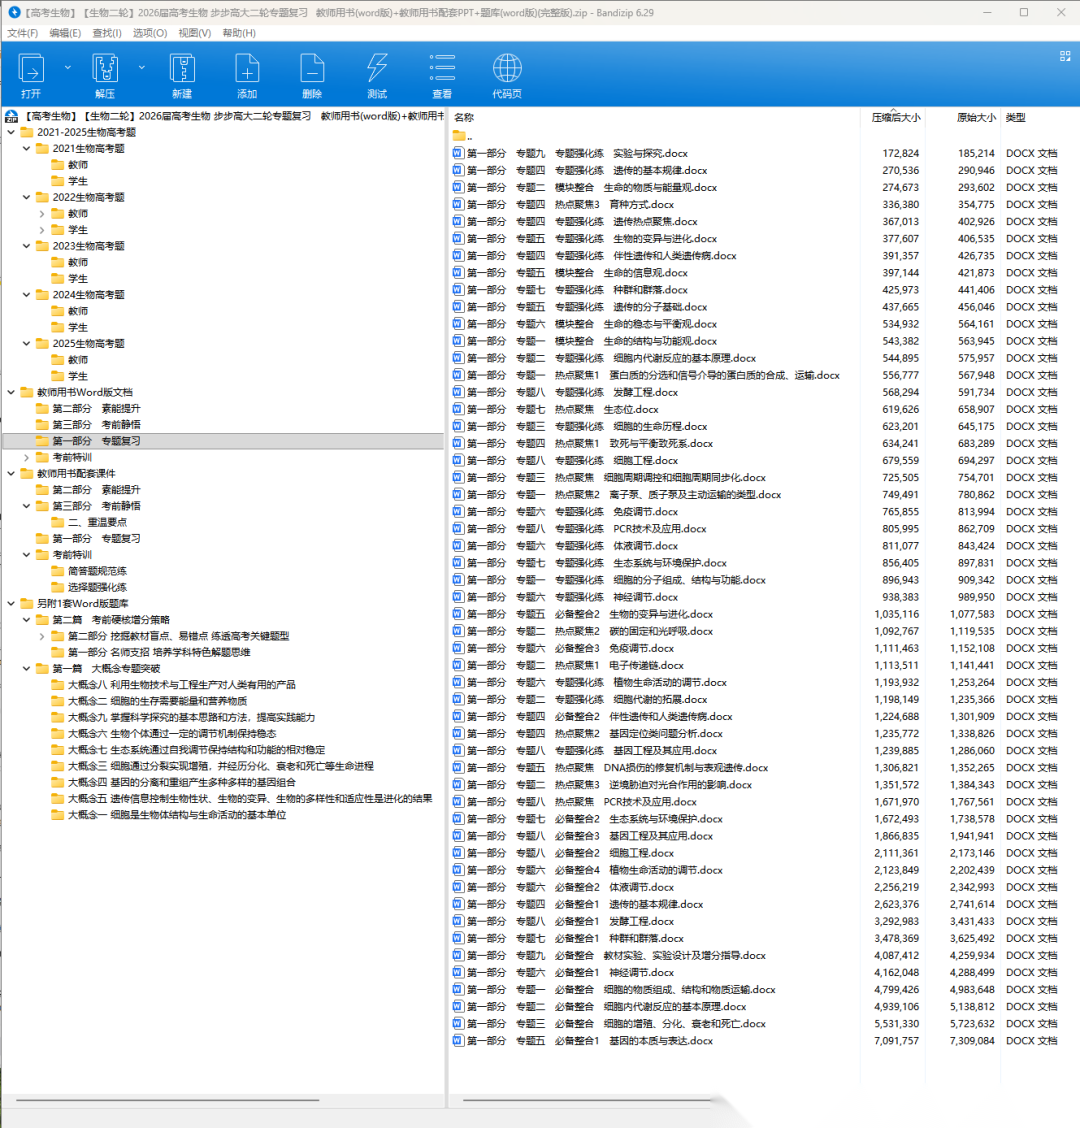Click the 解压 (Extract) toolbar icon
1080x1128 pixels.
tap(105, 71)
